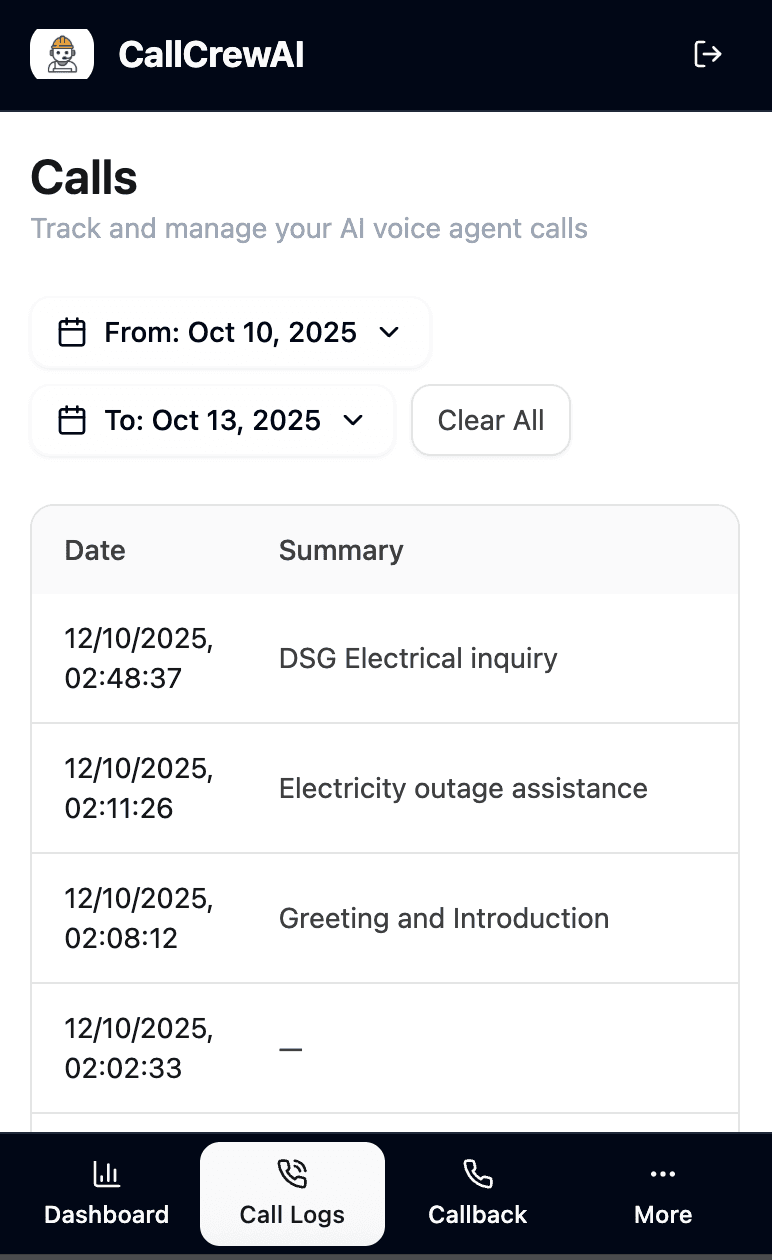Click the calendar icon beside To date
Viewport: 772px width, 1260px height.
(71, 420)
